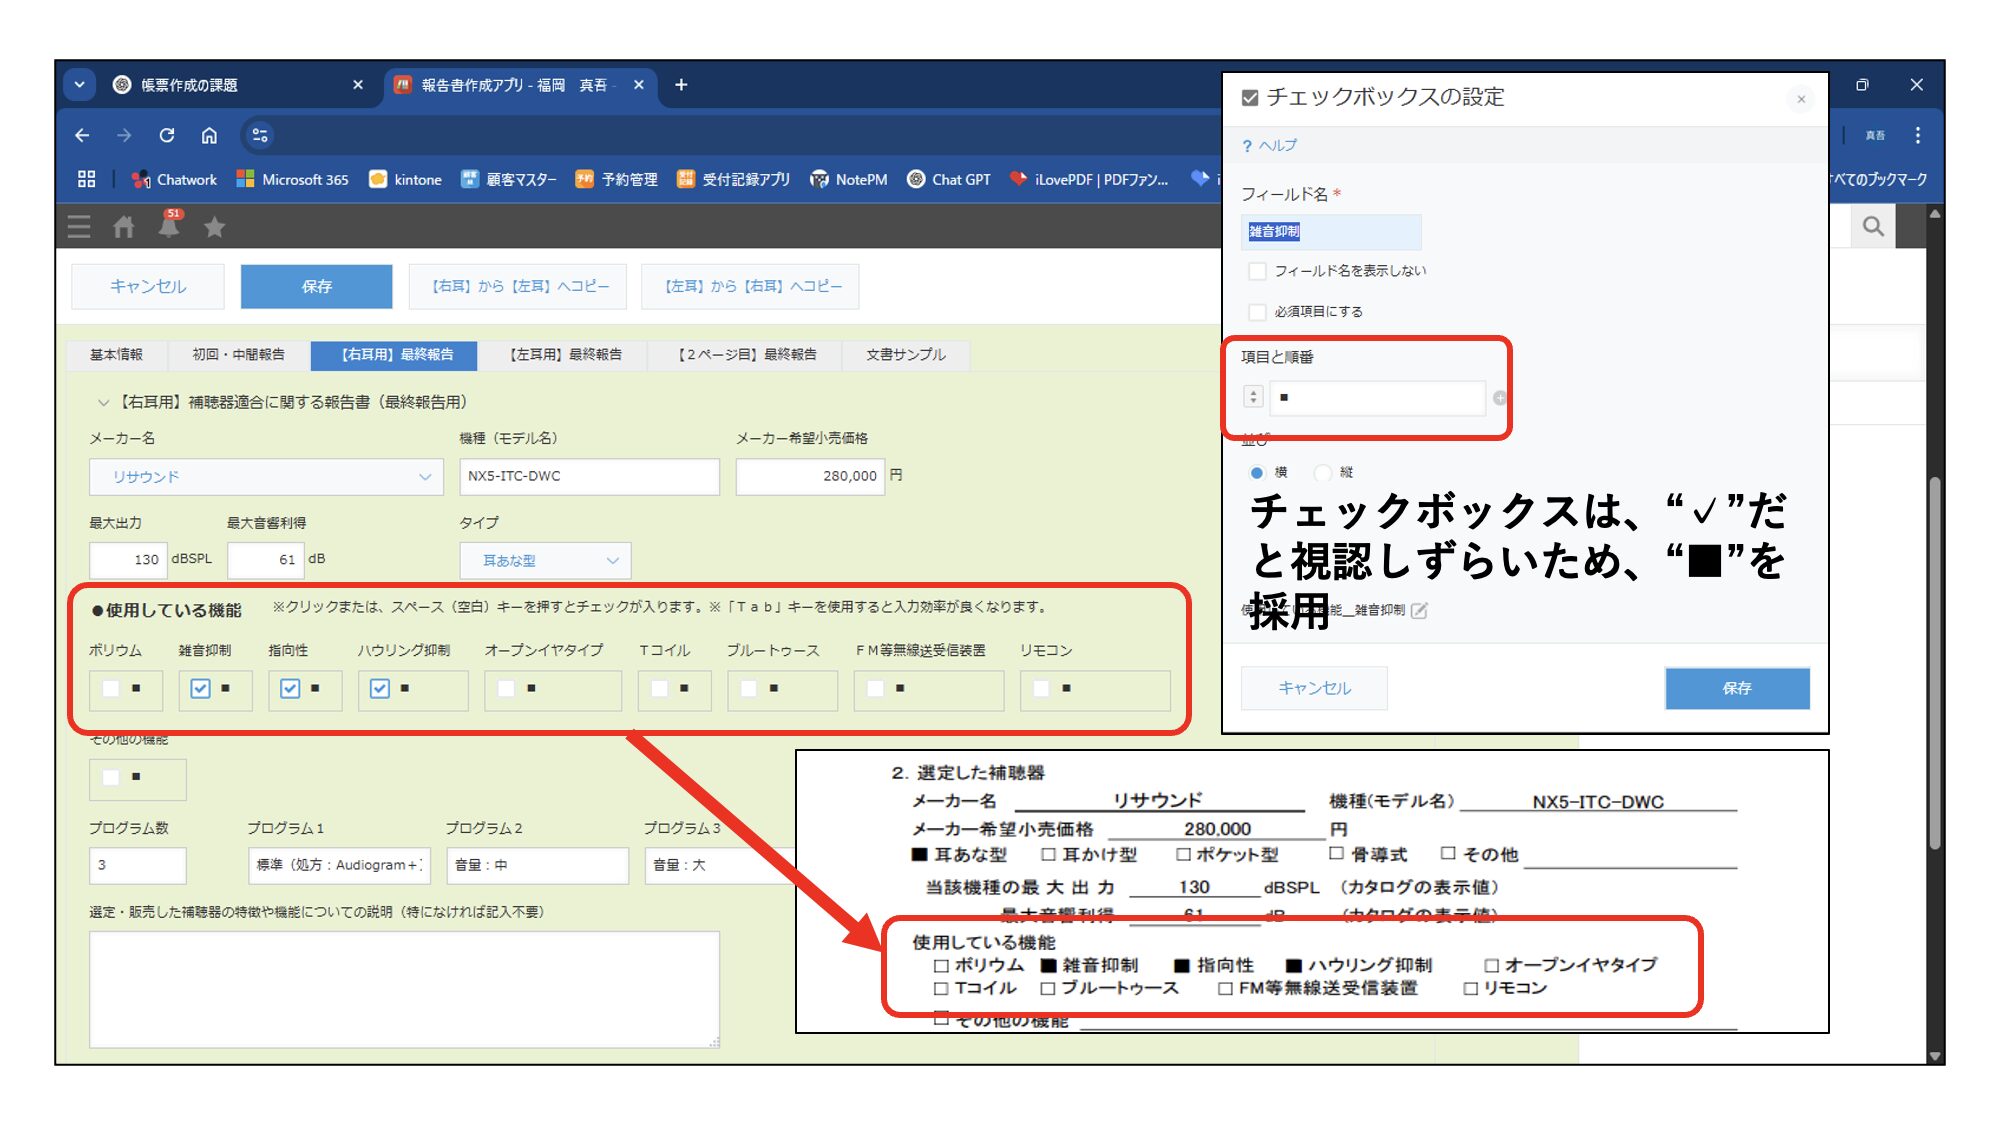
Task: Open the タイプ dropdown showing 耳あな型
Action: [545, 560]
